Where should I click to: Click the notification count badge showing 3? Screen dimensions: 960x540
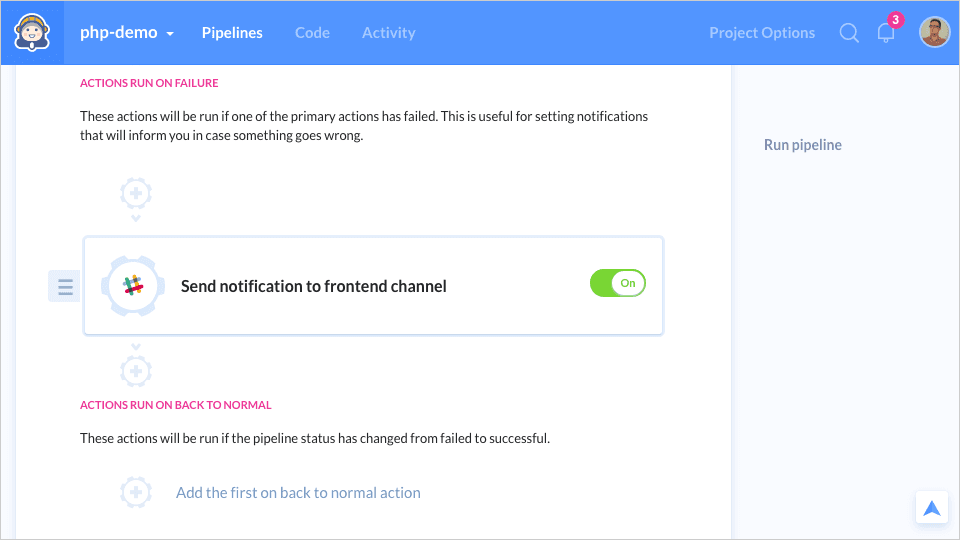tap(895, 20)
